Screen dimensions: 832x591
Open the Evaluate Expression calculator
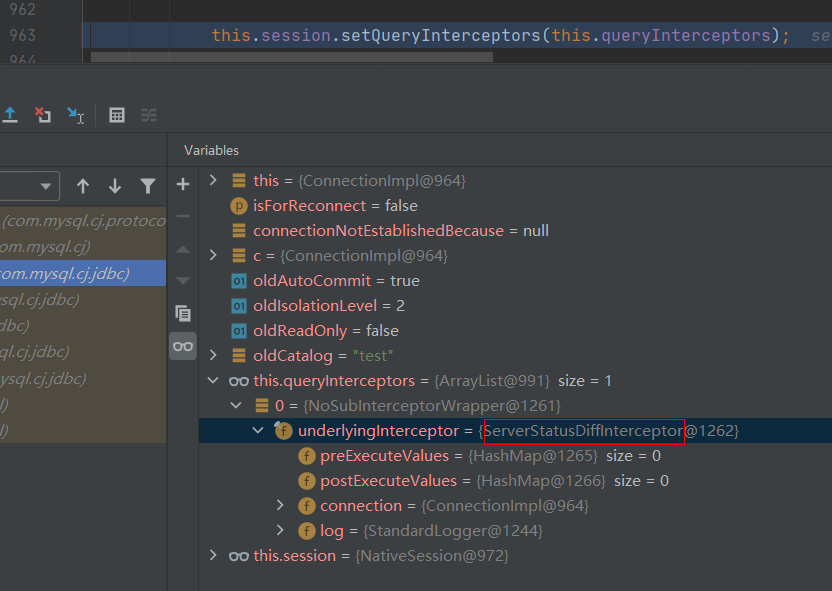(x=117, y=115)
